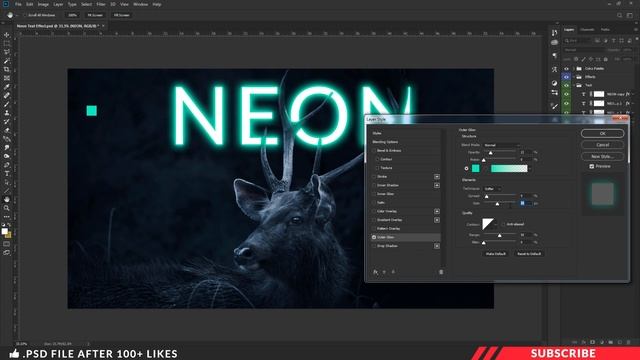Click the Reset to Default button

(529, 254)
